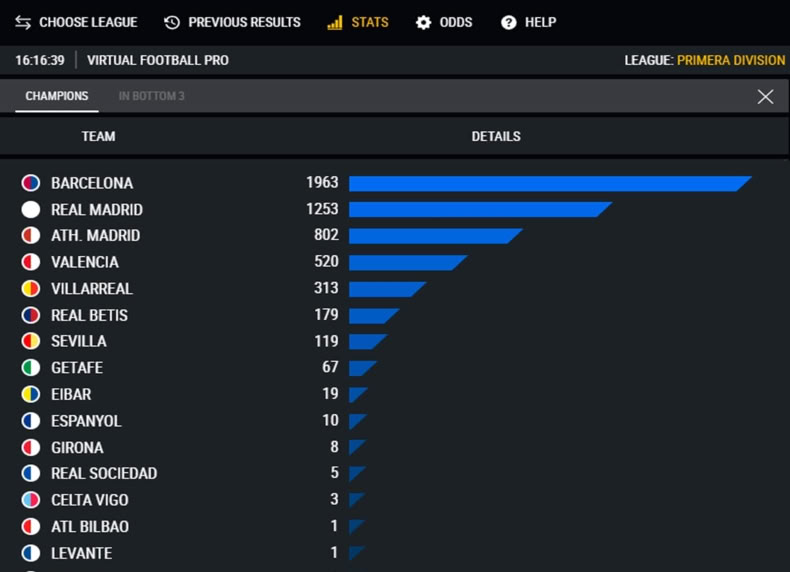Image resolution: width=790 pixels, height=572 pixels.
Task: Click the Primera Division league link
Action: [x=731, y=60]
